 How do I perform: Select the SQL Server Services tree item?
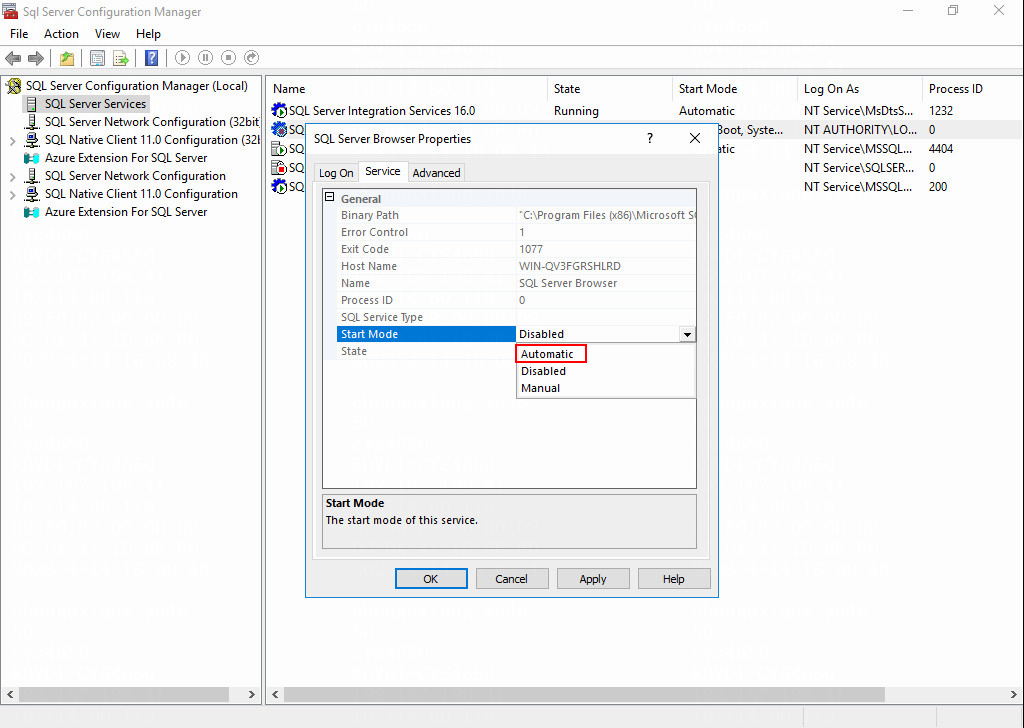95,104
